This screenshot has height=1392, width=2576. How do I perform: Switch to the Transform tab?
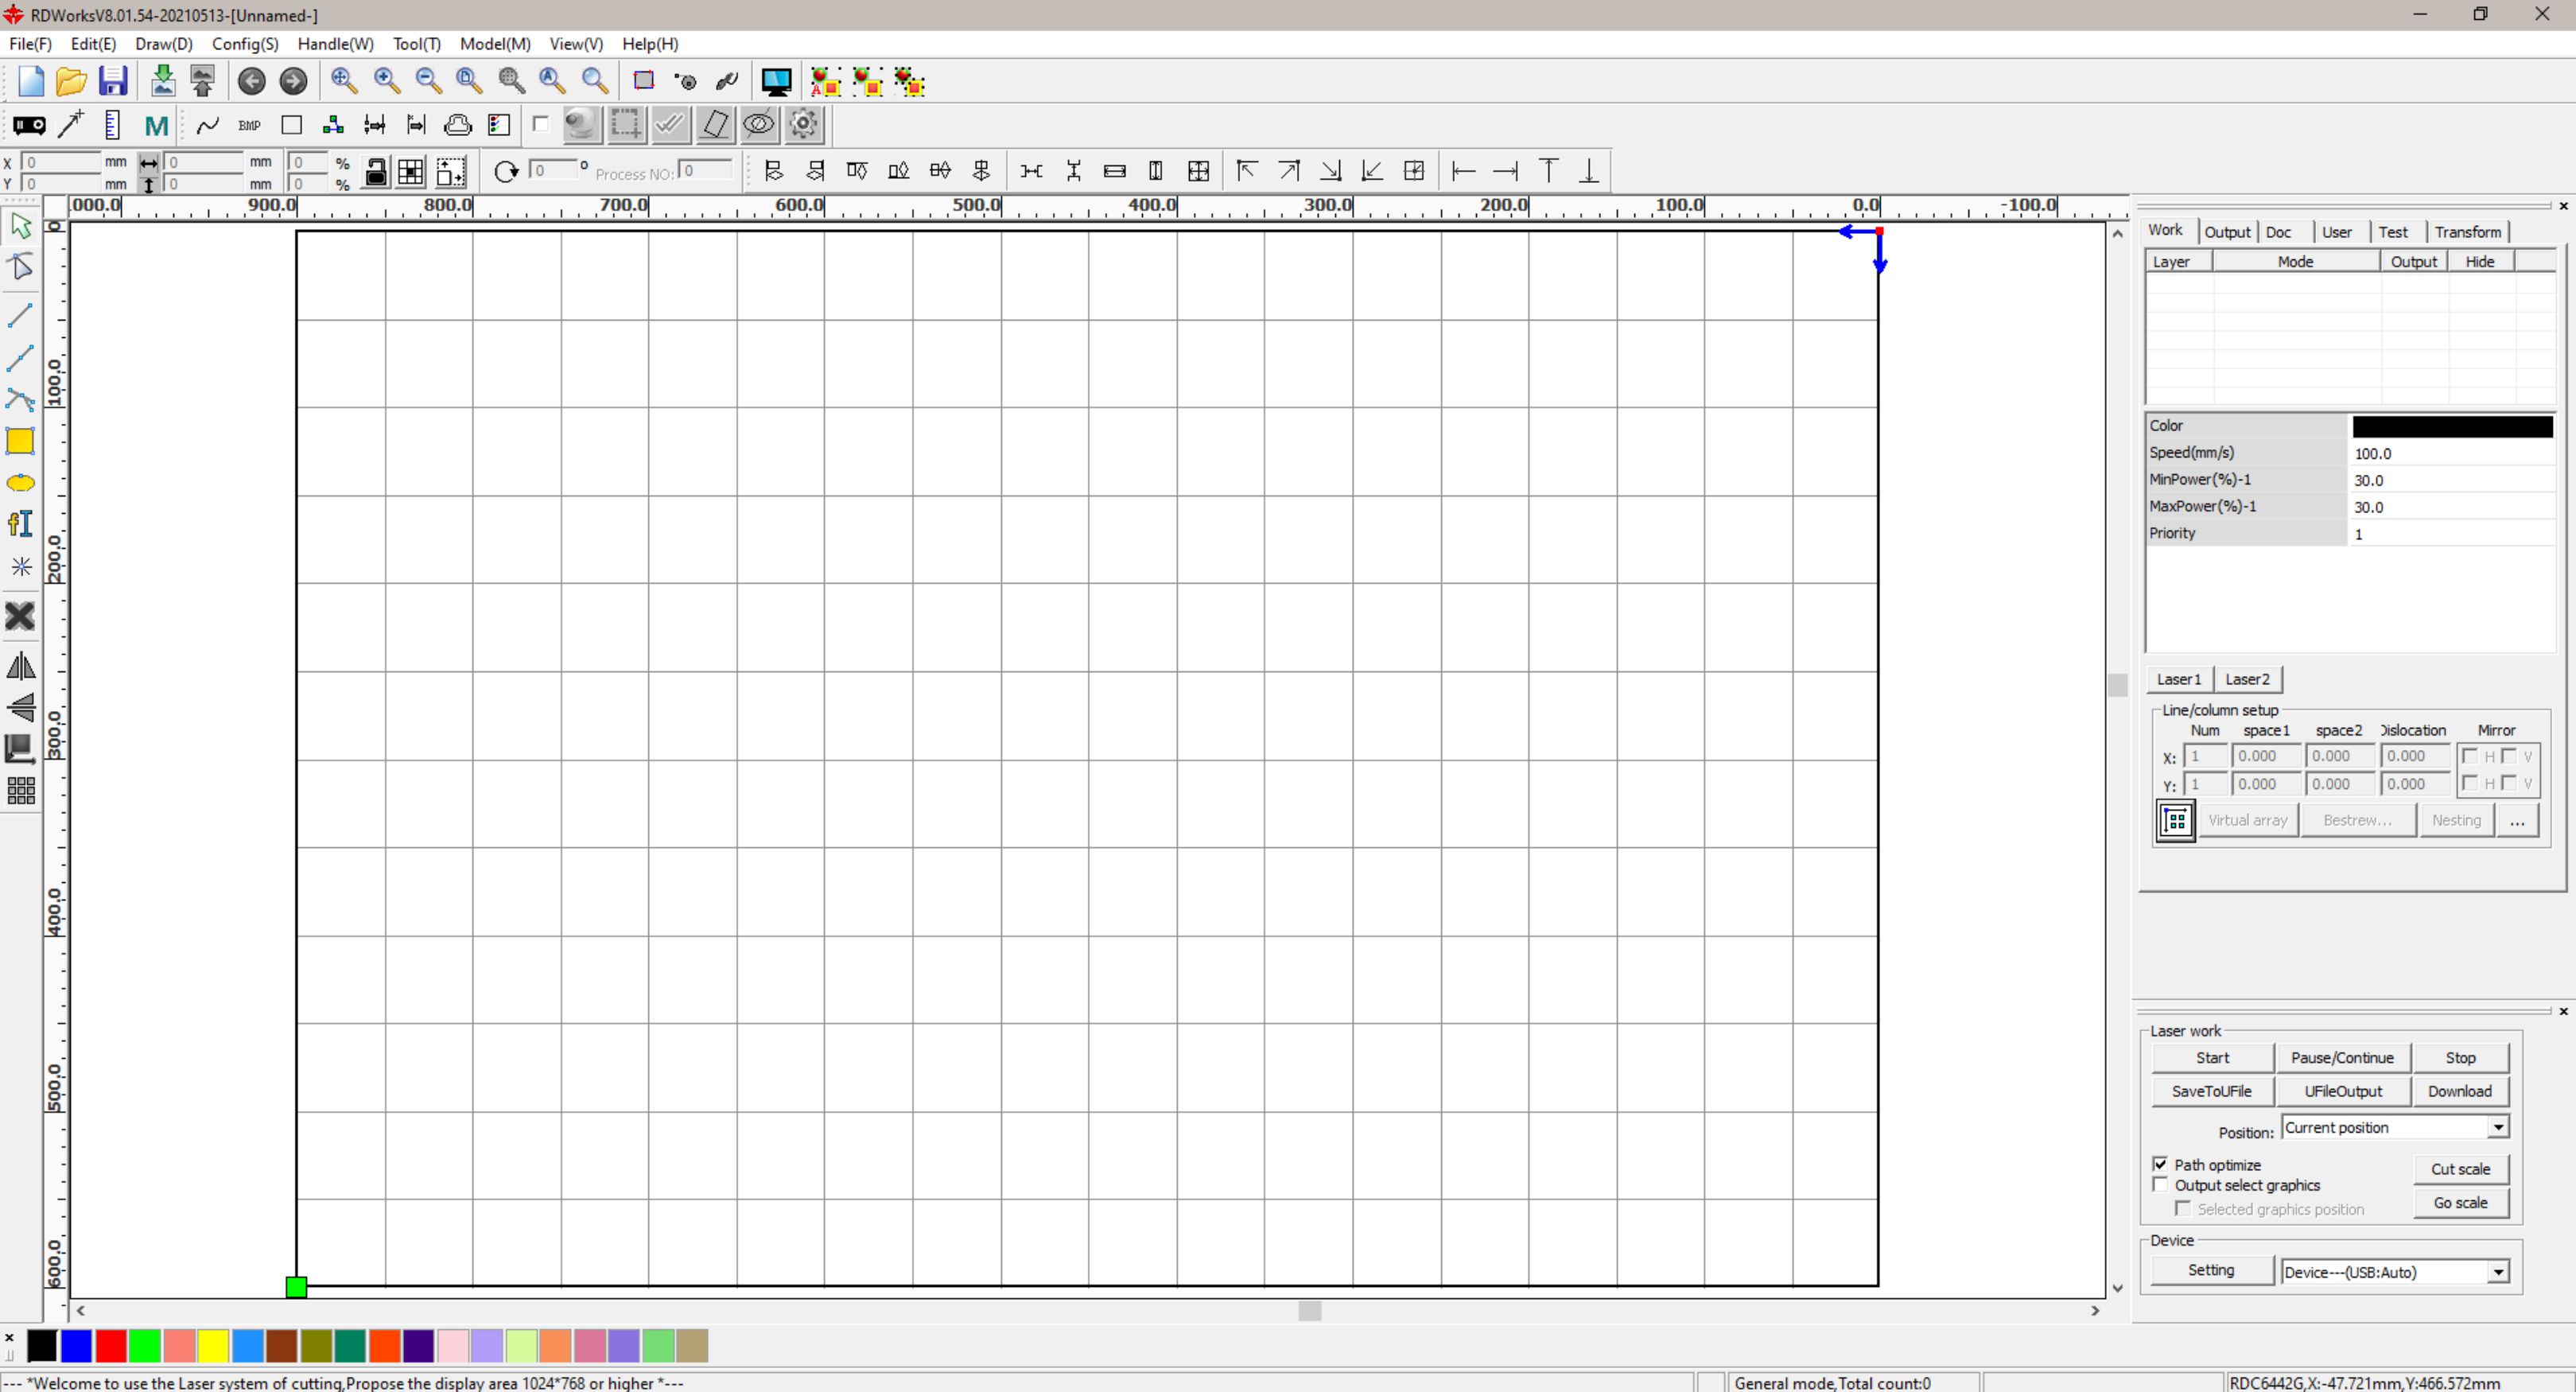point(2467,232)
